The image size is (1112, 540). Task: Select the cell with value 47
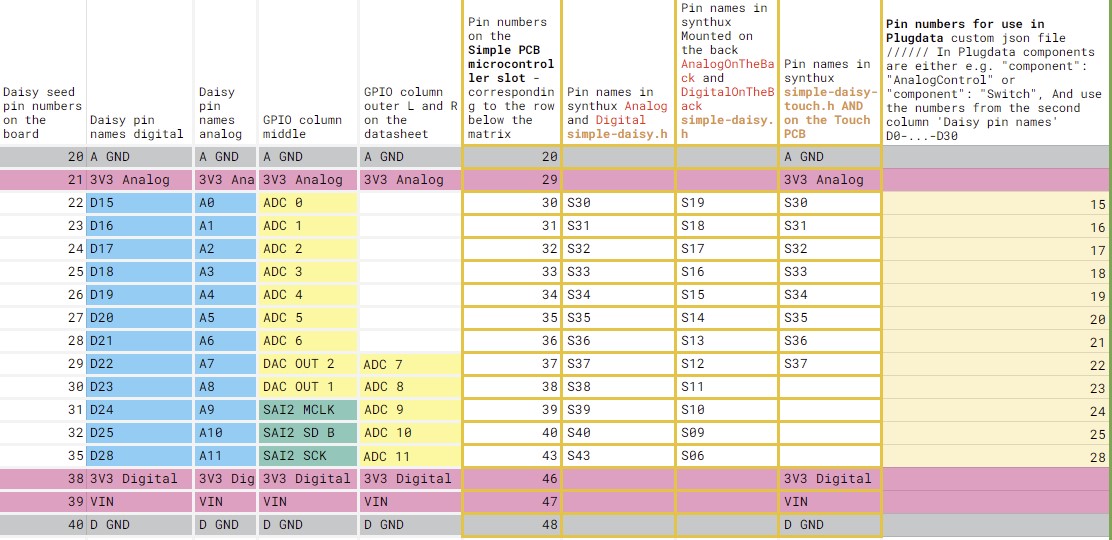511,502
